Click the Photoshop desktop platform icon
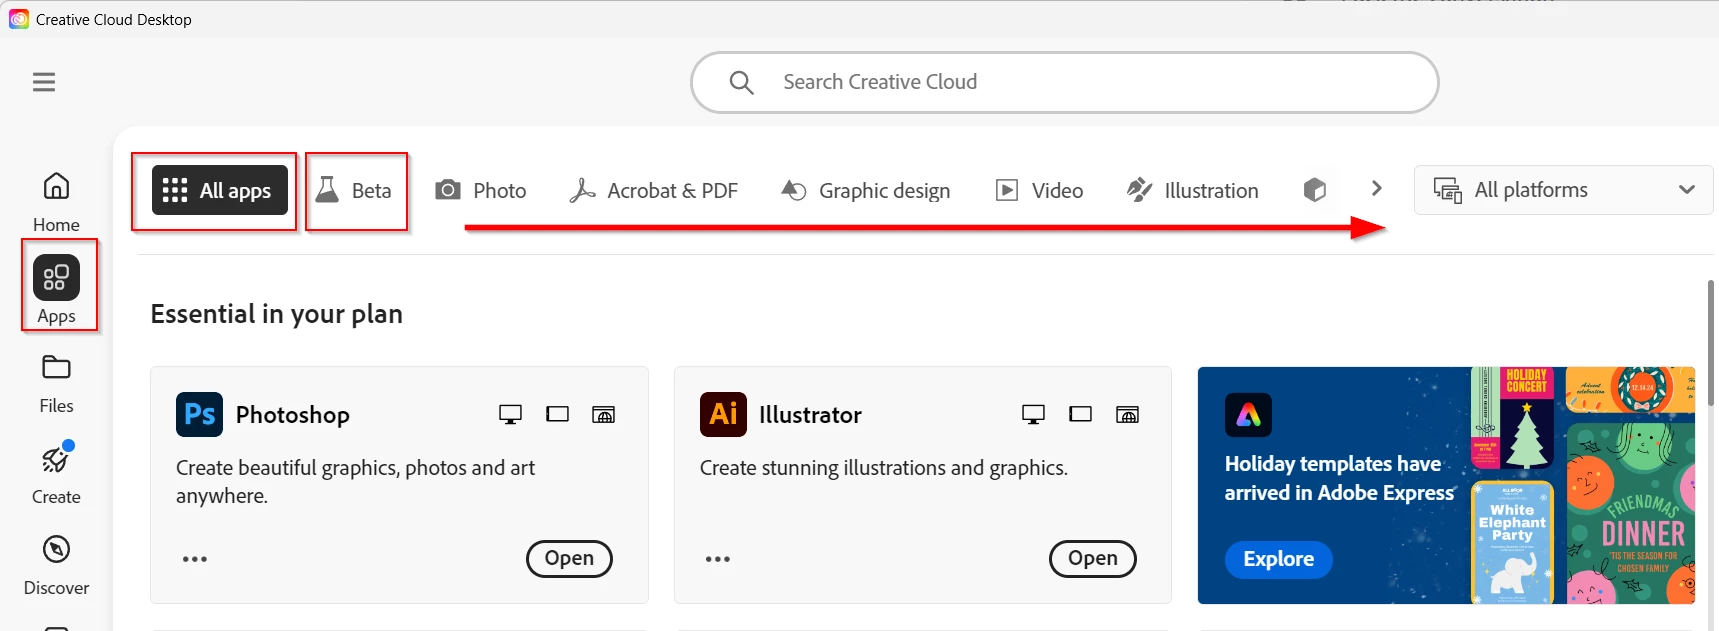This screenshot has height=631, width=1719. pyautogui.click(x=510, y=414)
